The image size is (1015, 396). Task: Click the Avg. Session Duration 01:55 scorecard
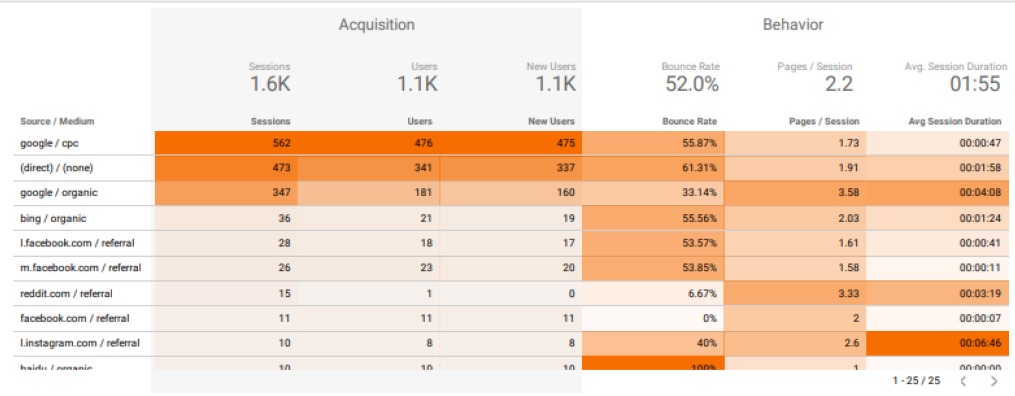[955, 77]
